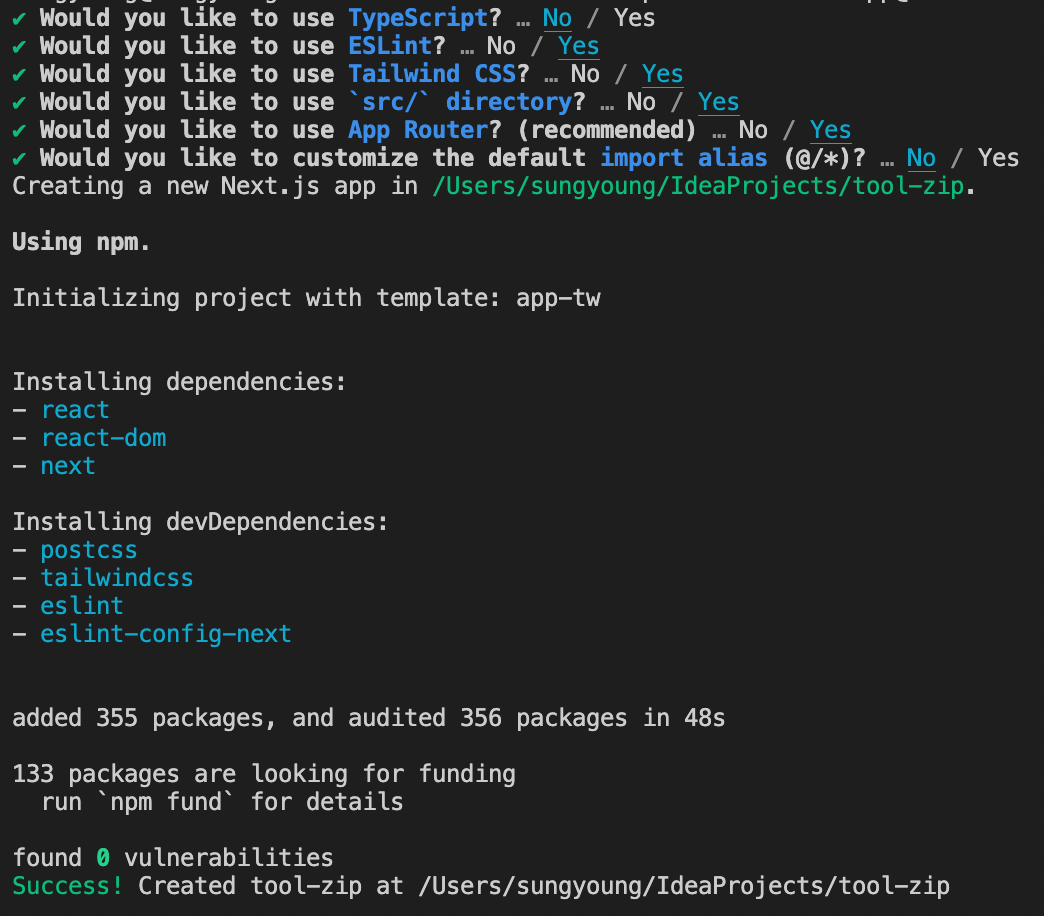The width and height of the screenshot is (1044, 916).
Task: Click the green 'Success!' word
Action: [68, 885]
